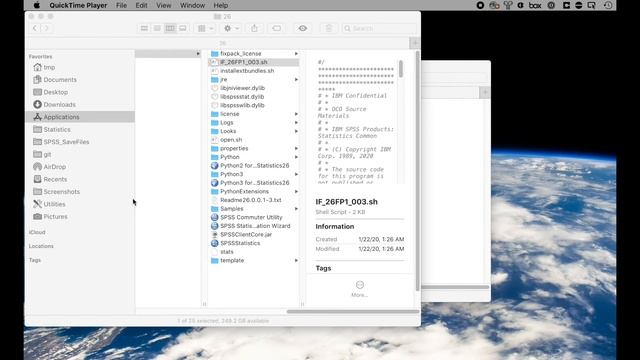
Task: Select Python2 for Statistics26 app icon
Action: click(214, 166)
